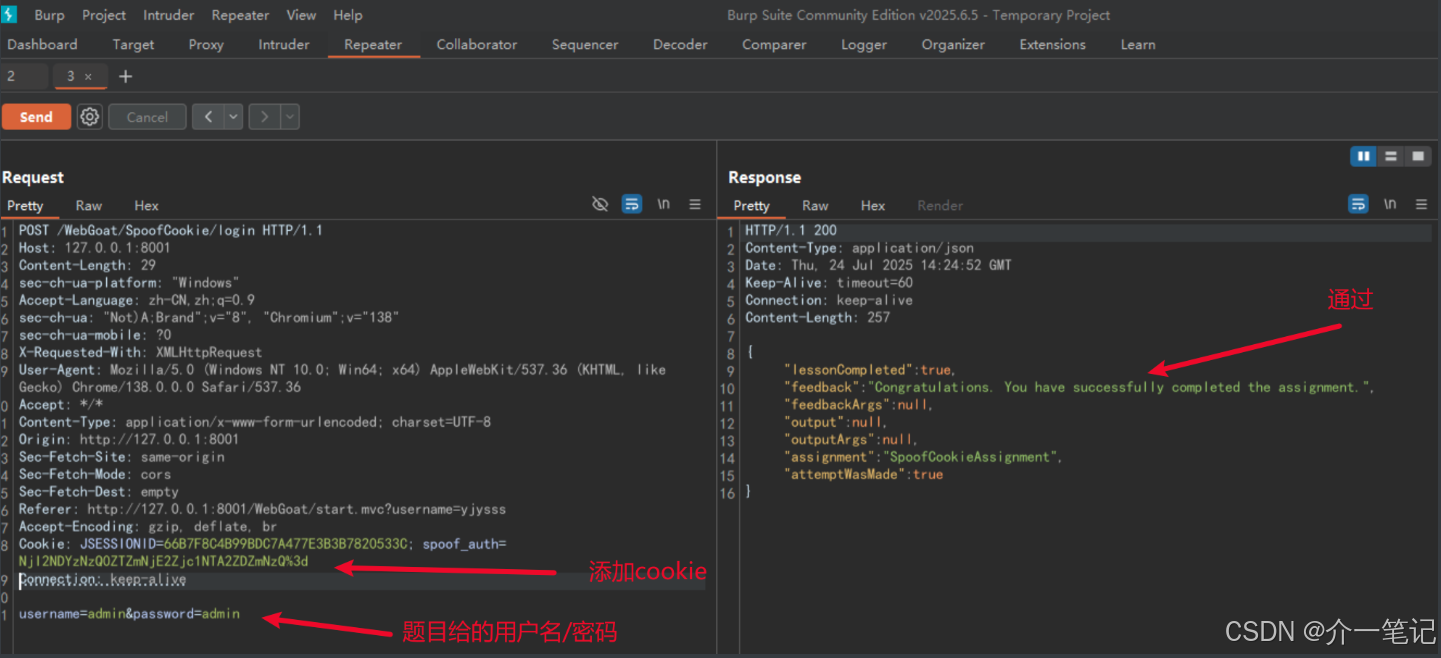Click the "attemptWasMade":true response line
Image resolution: width=1441 pixels, height=658 pixels.
864,474
